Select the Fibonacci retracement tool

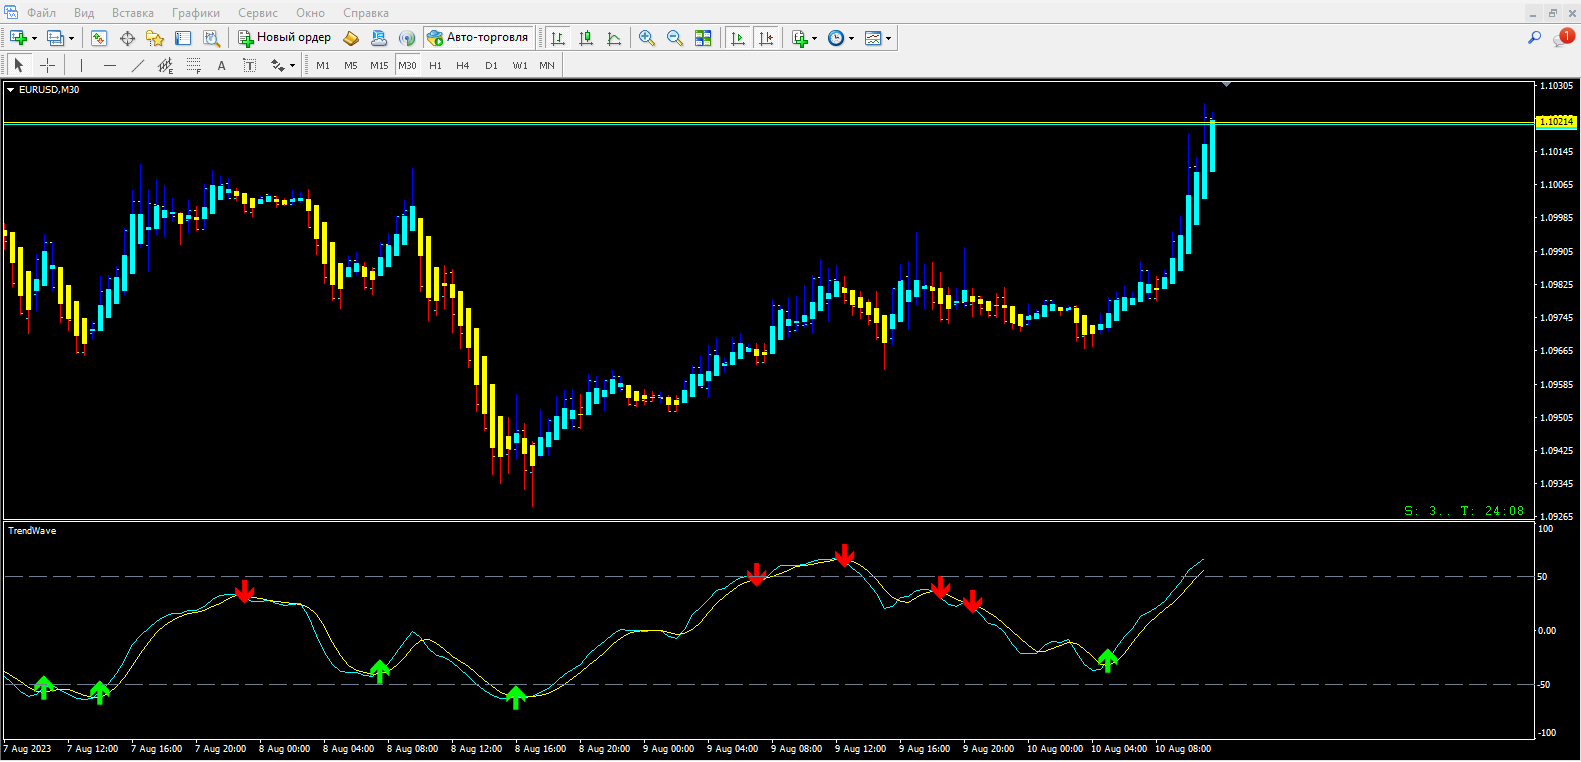pos(193,65)
